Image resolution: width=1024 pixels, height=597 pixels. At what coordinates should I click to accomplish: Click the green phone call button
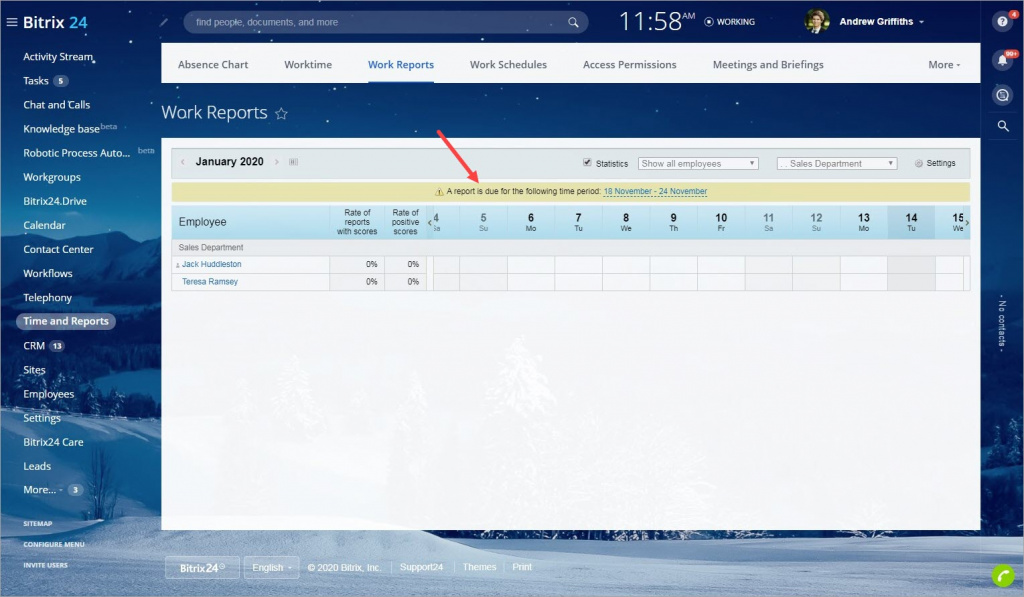1003,575
